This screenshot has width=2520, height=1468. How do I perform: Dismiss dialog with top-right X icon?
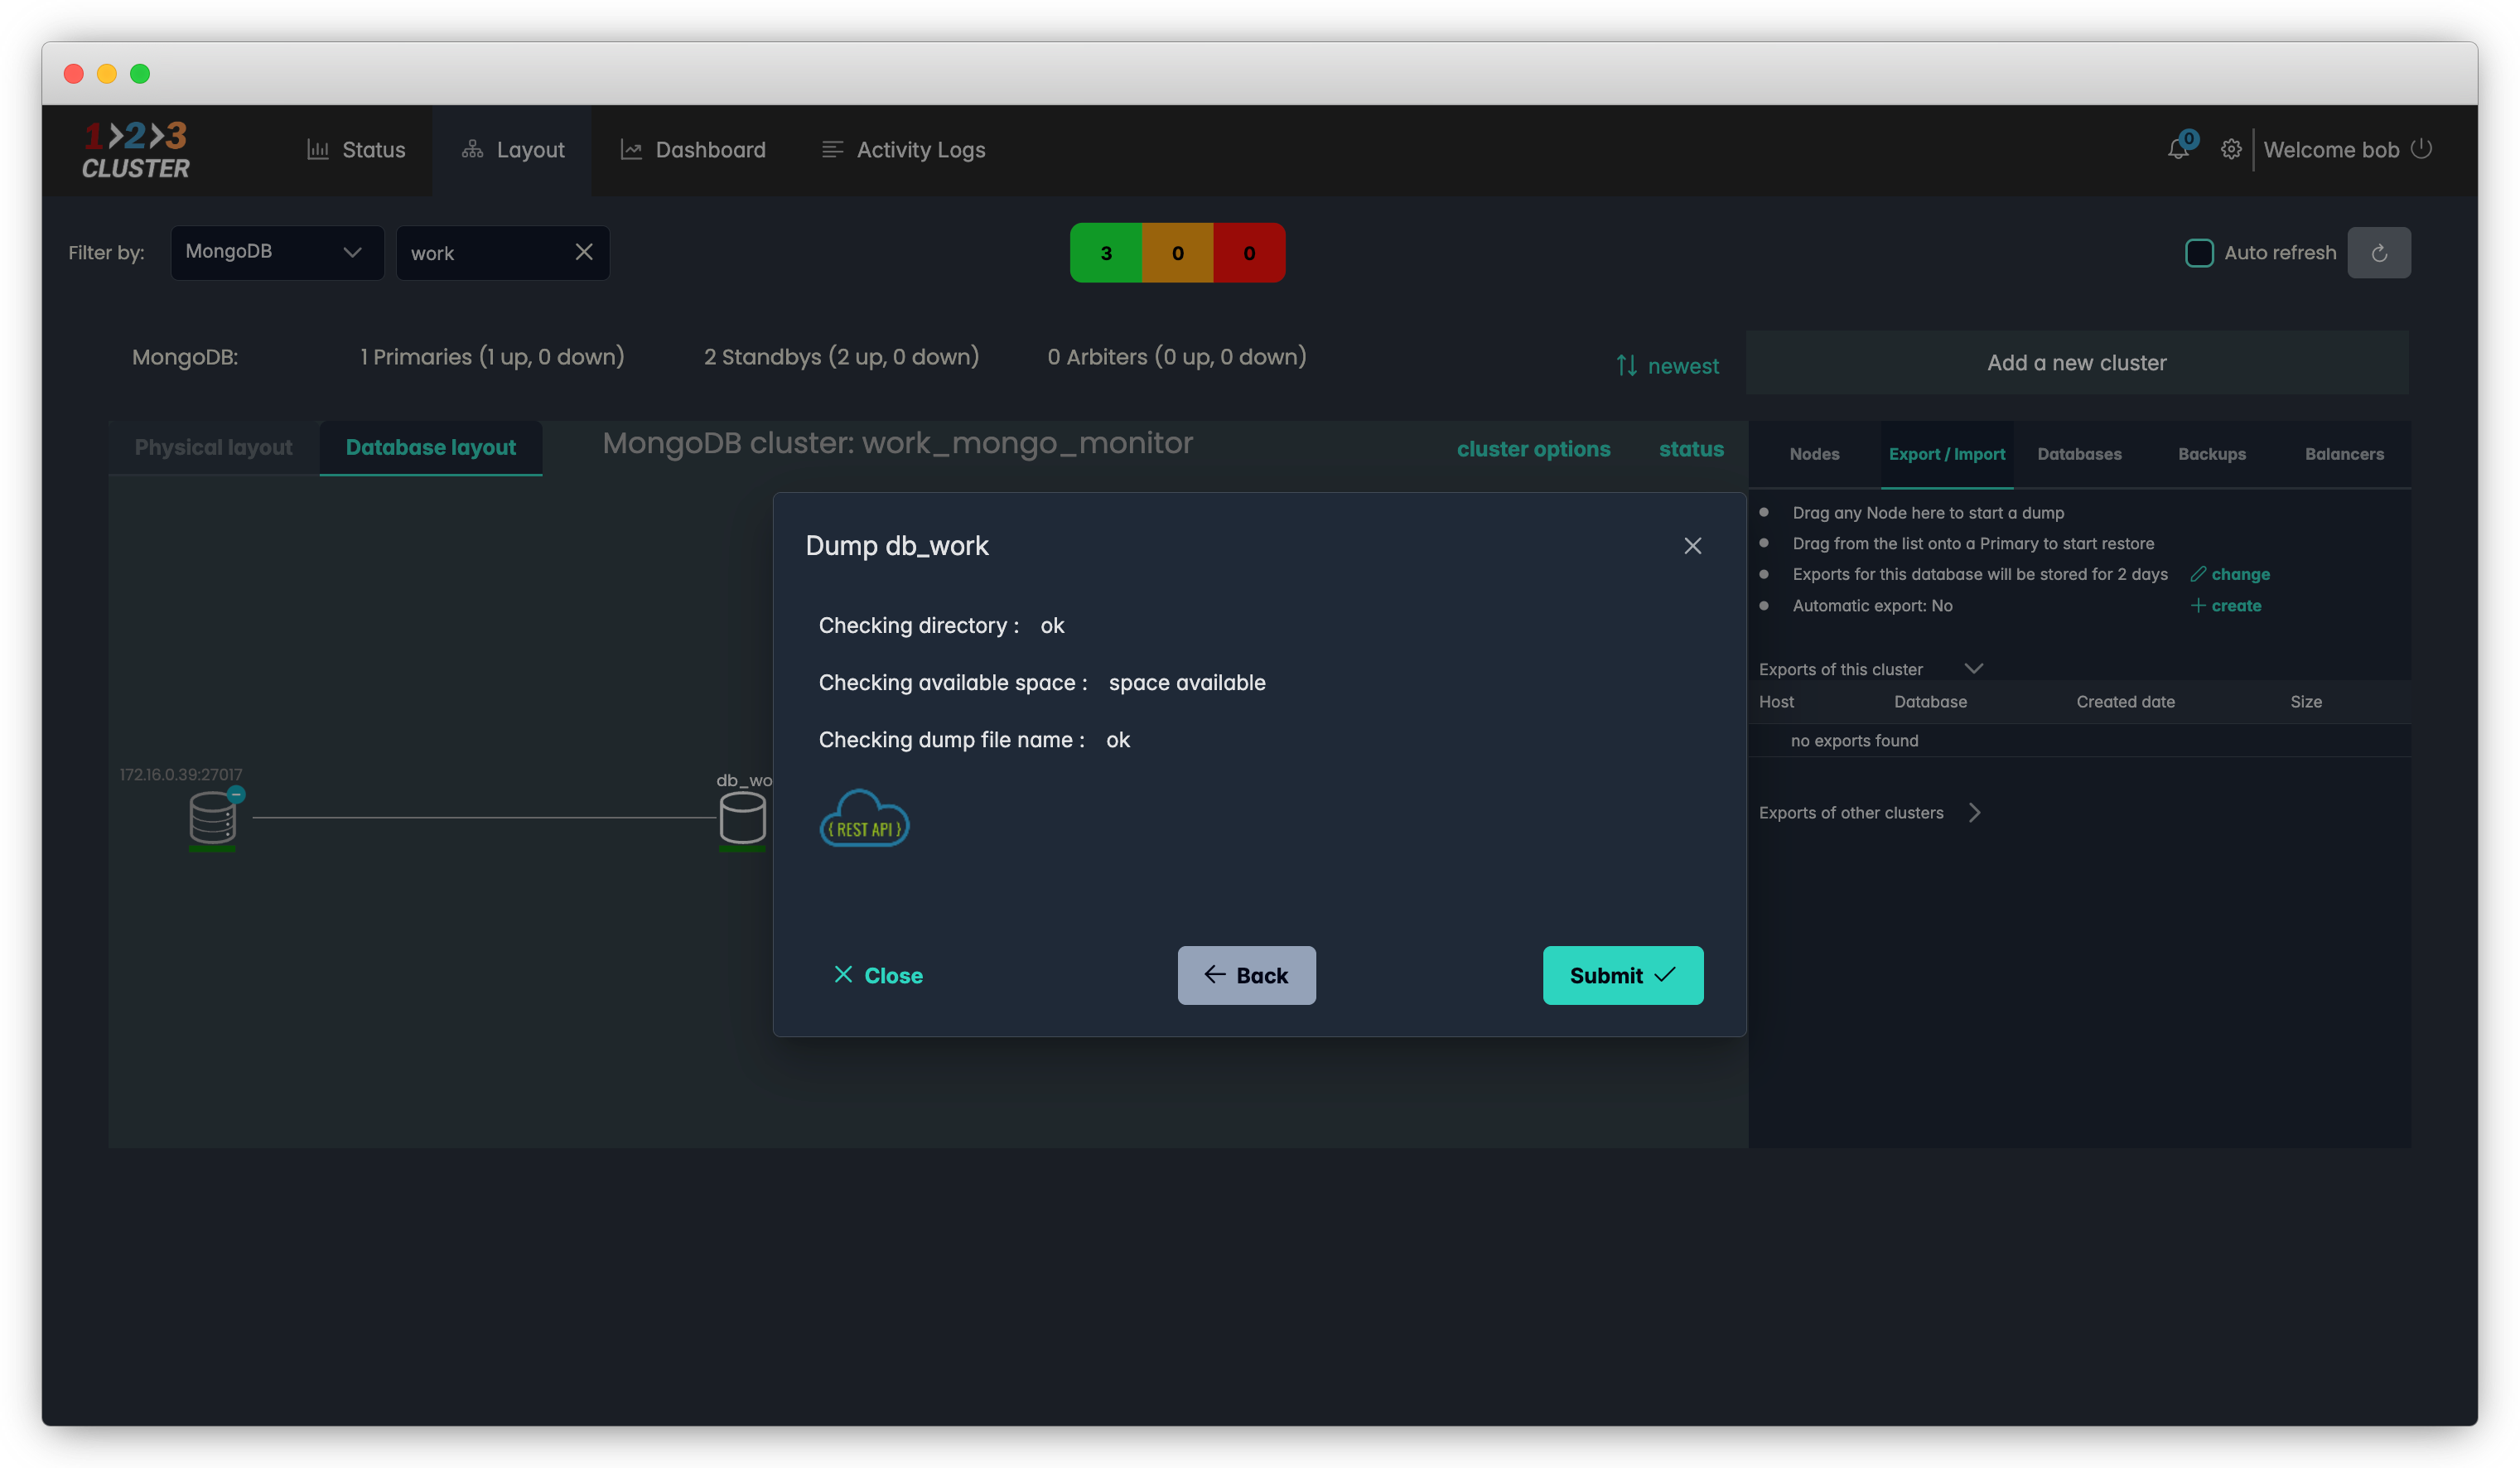click(1692, 546)
